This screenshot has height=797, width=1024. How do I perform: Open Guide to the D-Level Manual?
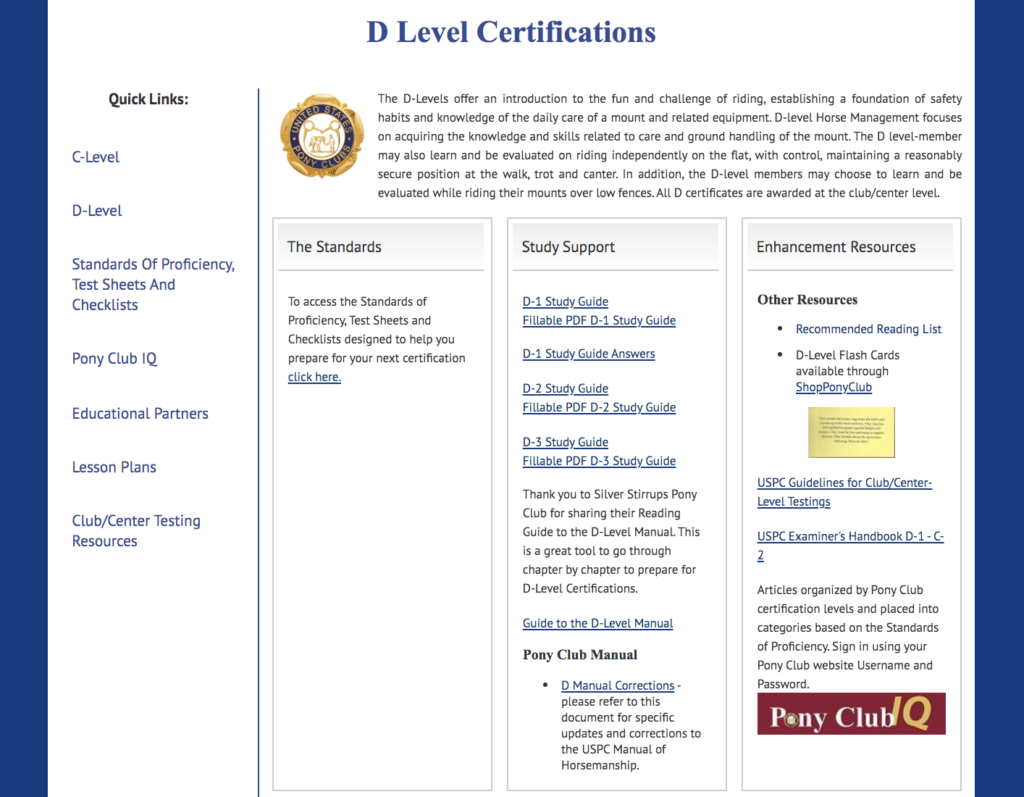point(598,623)
